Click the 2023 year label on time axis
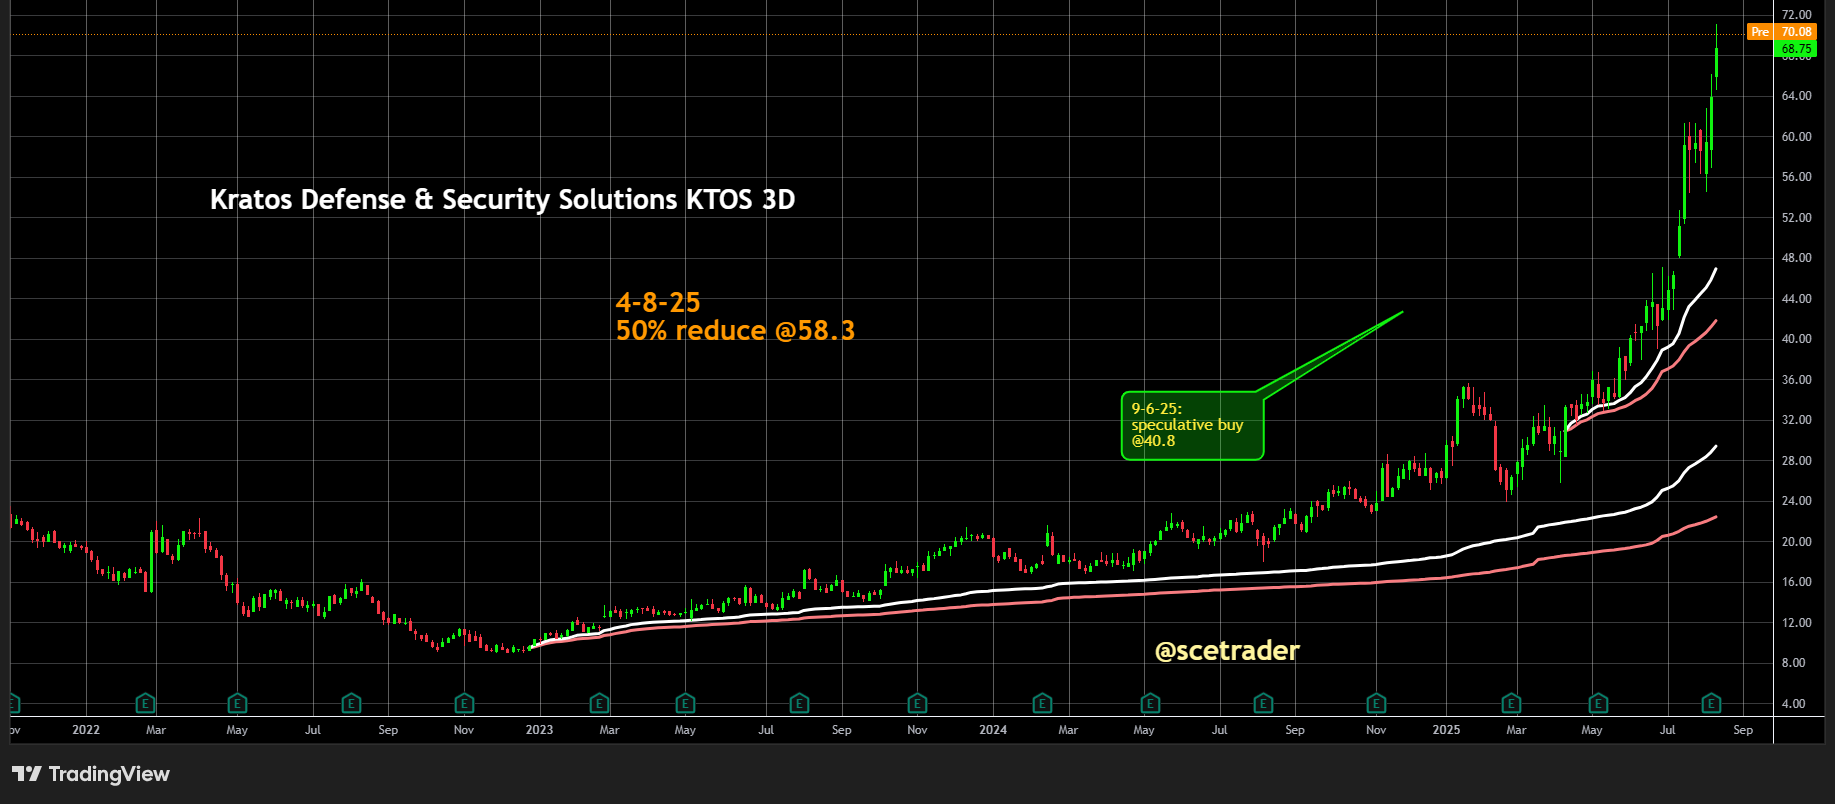Viewport: 1835px width, 804px height. point(539,730)
